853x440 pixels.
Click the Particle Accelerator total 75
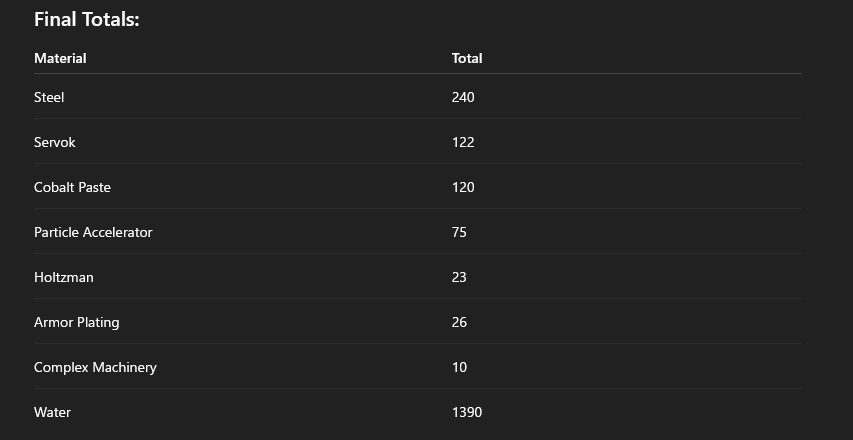[x=459, y=232]
